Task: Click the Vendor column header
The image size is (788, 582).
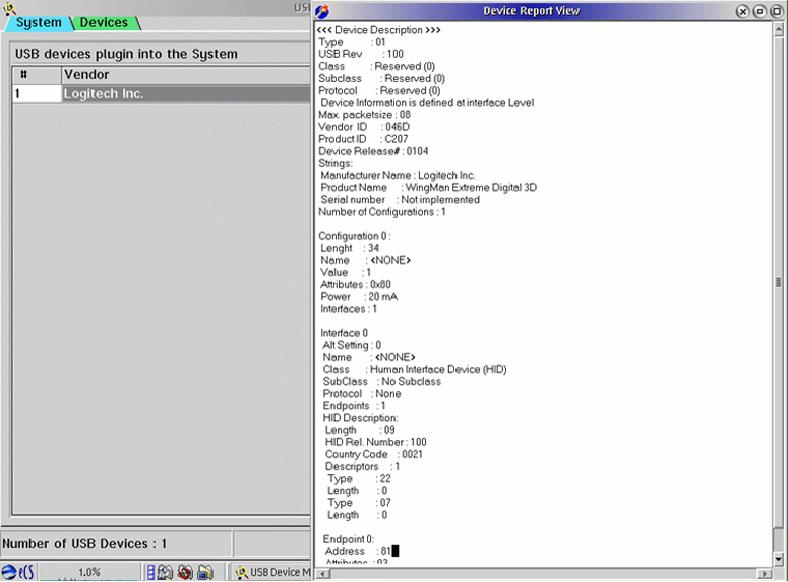Action: (x=186, y=75)
